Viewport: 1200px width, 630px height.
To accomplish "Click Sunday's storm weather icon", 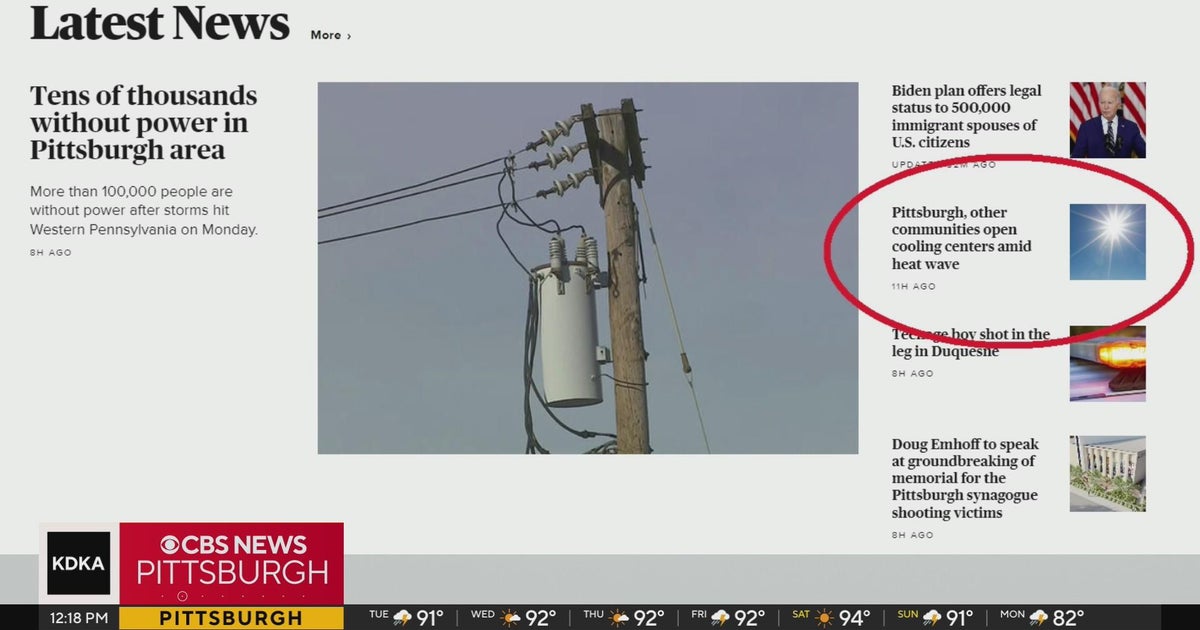I will click(932, 618).
